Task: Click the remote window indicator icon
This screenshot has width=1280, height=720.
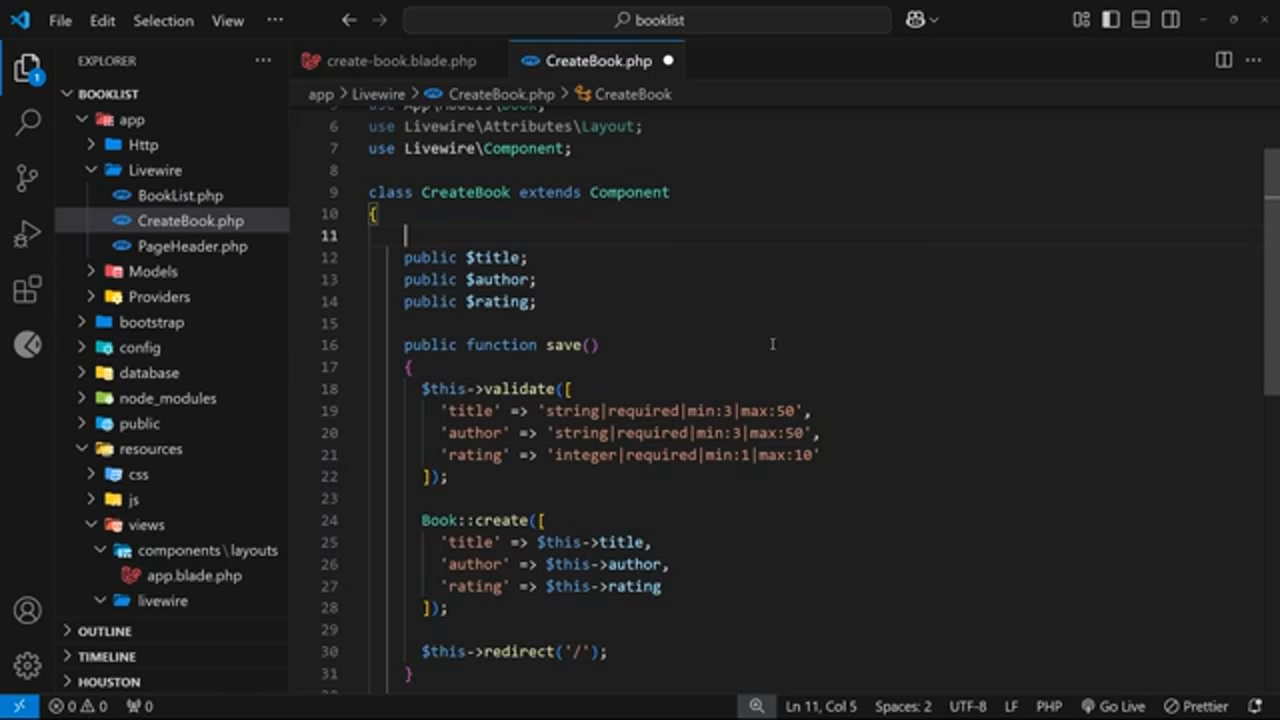Action: 19,706
